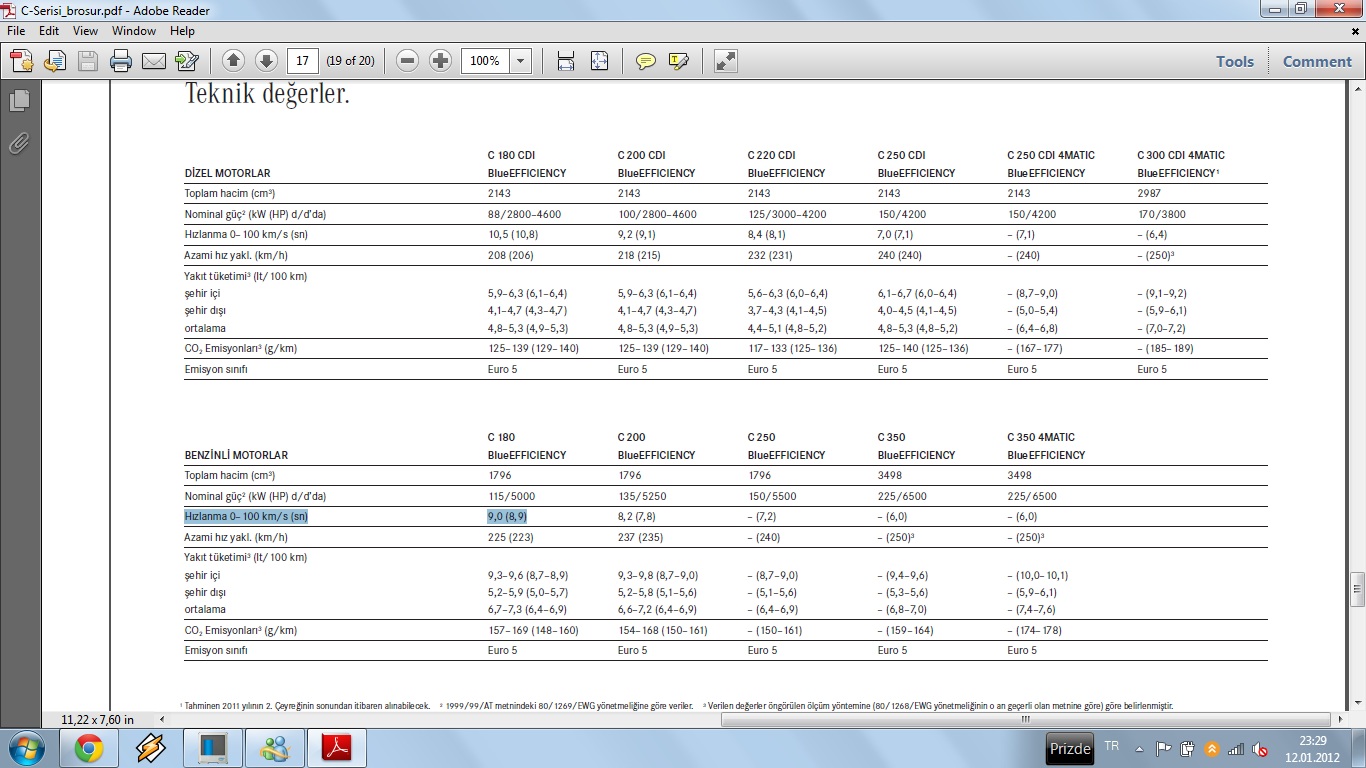The height and width of the screenshot is (768, 1366).
Task: Open the Help menu
Action: 182,31
